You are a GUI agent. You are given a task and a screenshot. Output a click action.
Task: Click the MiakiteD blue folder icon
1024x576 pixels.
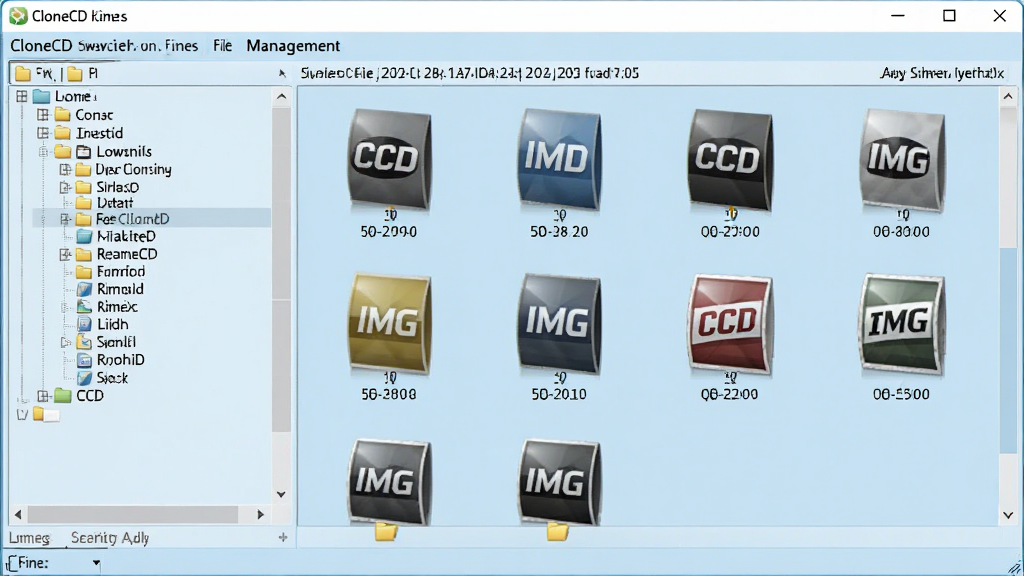[x=84, y=236]
